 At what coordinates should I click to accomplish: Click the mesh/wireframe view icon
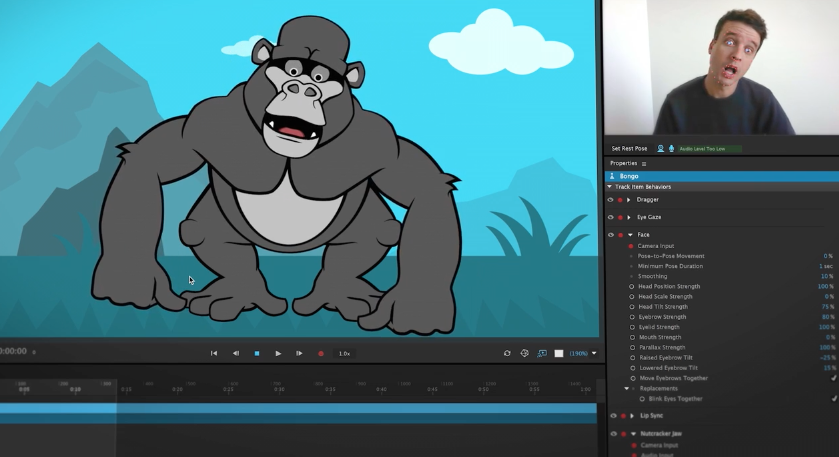524,353
